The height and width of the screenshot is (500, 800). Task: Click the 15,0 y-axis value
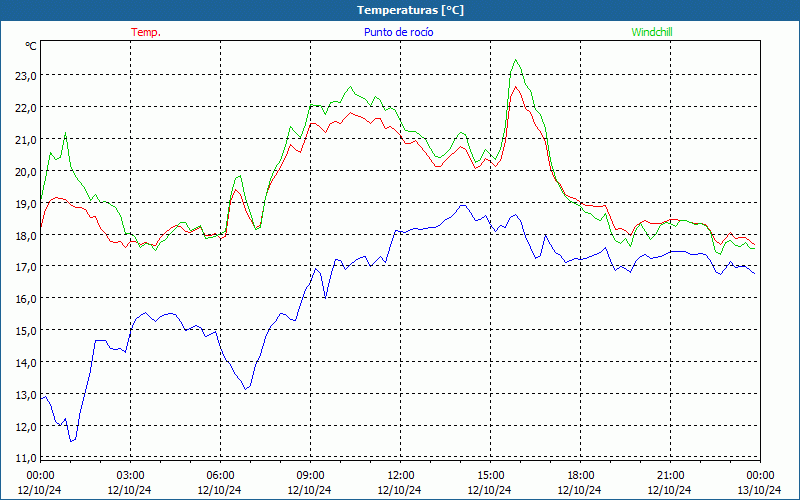click(26, 331)
